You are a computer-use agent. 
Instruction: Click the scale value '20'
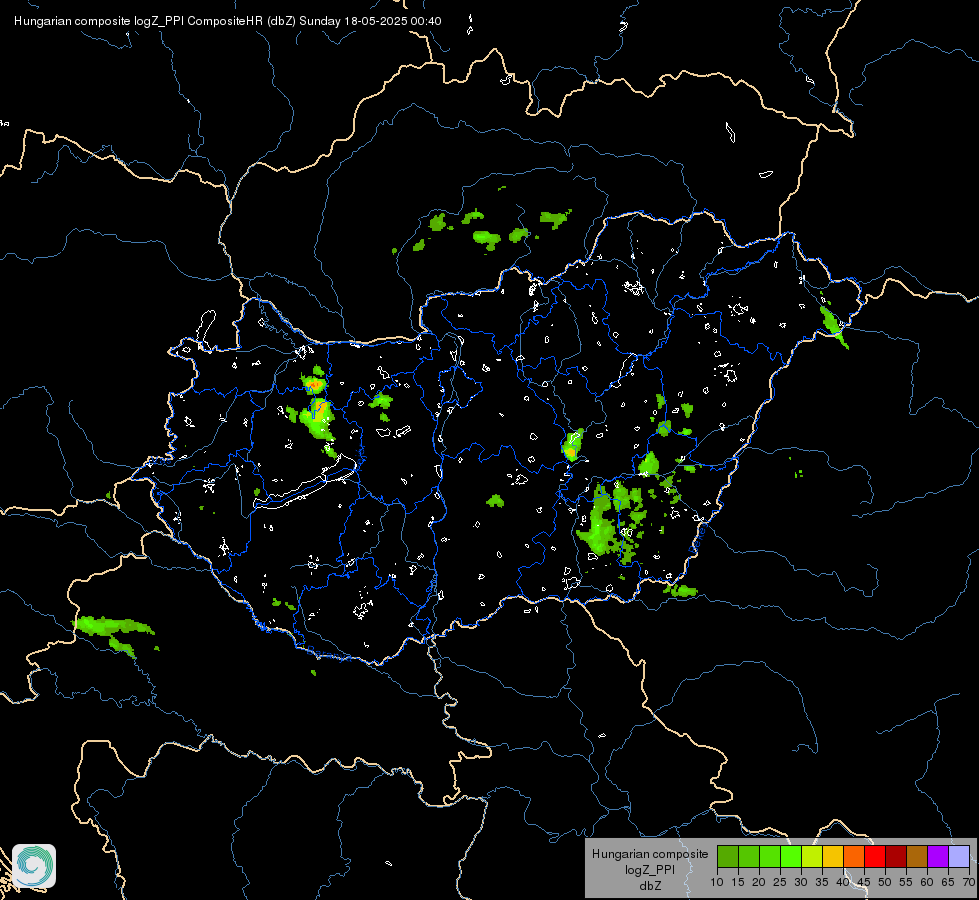759,883
